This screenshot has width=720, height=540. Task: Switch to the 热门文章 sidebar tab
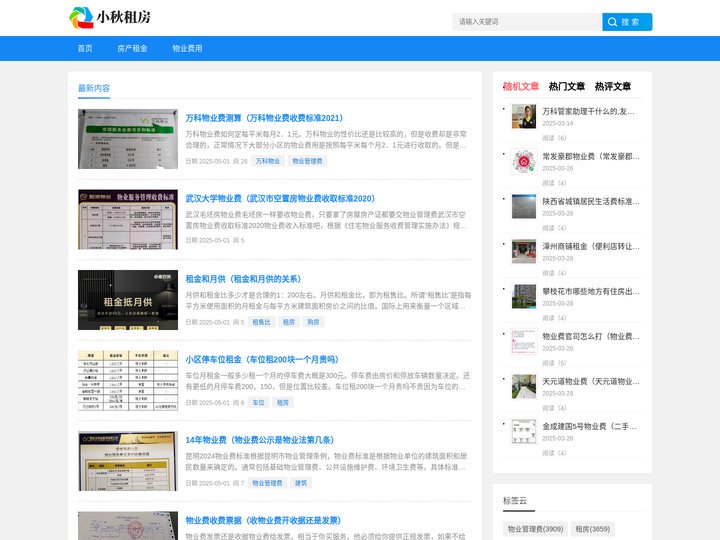point(567,86)
